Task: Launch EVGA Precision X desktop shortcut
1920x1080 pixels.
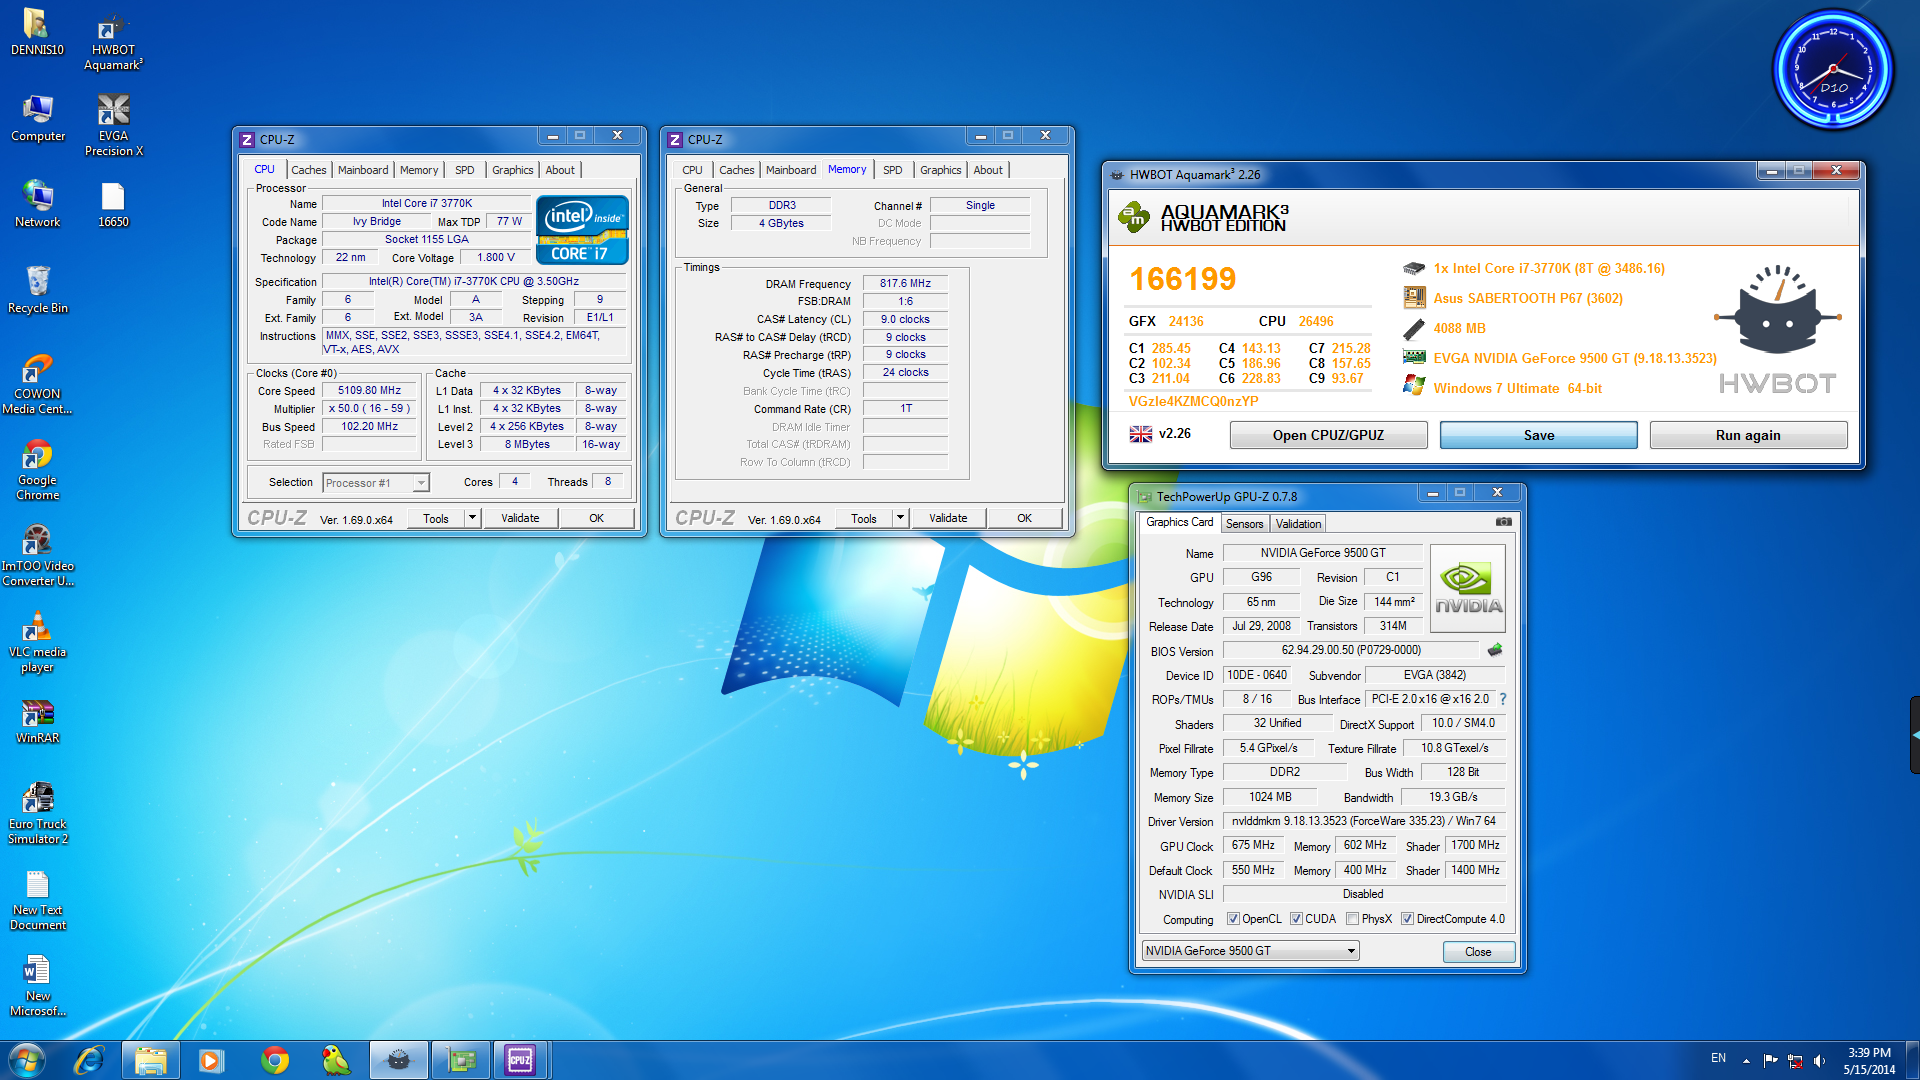Action: pos(113,125)
